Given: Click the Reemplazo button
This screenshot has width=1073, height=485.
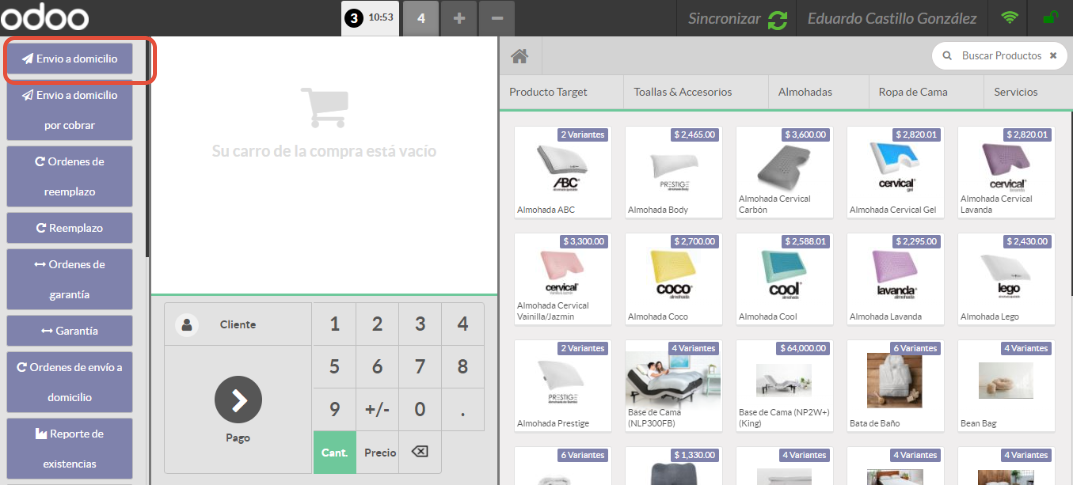Looking at the screenshot, I should click(x=70, y=228).
